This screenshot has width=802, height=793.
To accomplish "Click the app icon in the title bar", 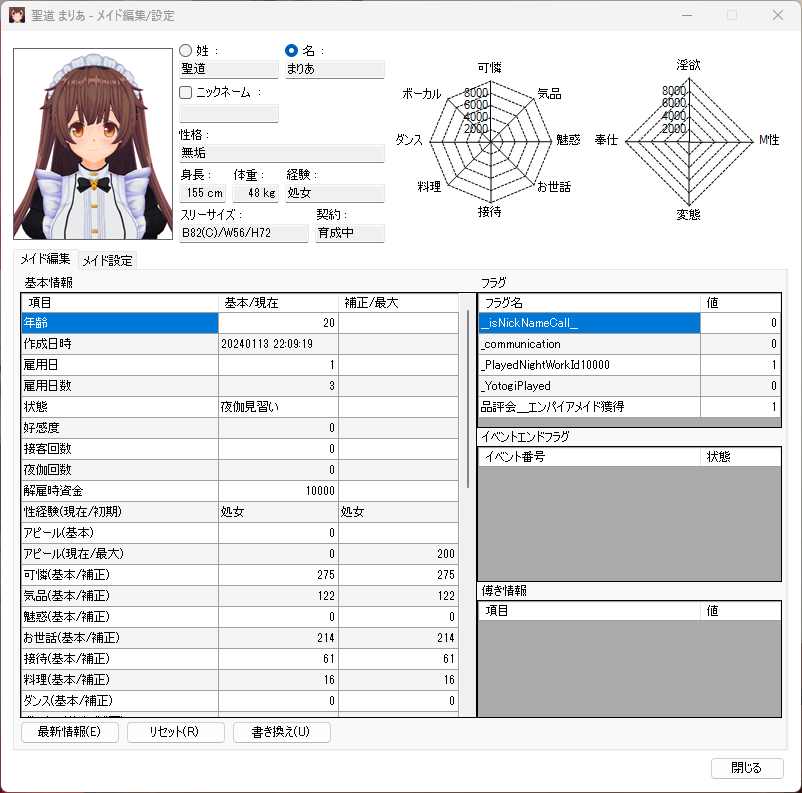I will click(x=17, y=15).
